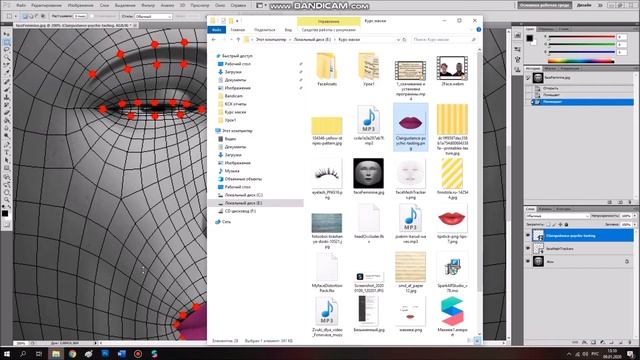This screenshot has width=640, height=360.
Task: Open the Стиль dropdown in options bar
Action: pyautogui.click(x=153, y=16)
